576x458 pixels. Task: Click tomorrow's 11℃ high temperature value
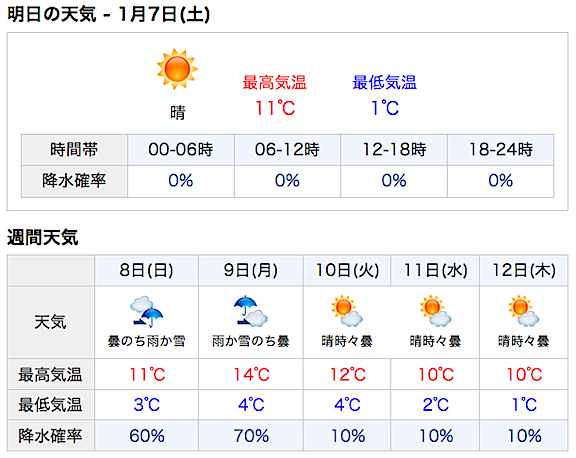(x=275, y=108)
